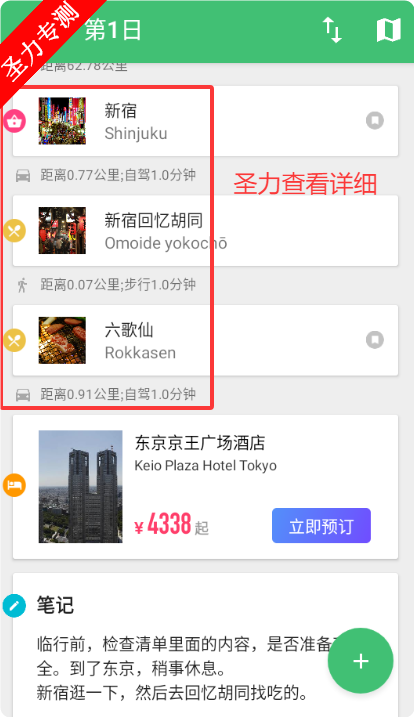414x717 pixels.
Task: Tap the green plus add button
Action: [360, 661]
